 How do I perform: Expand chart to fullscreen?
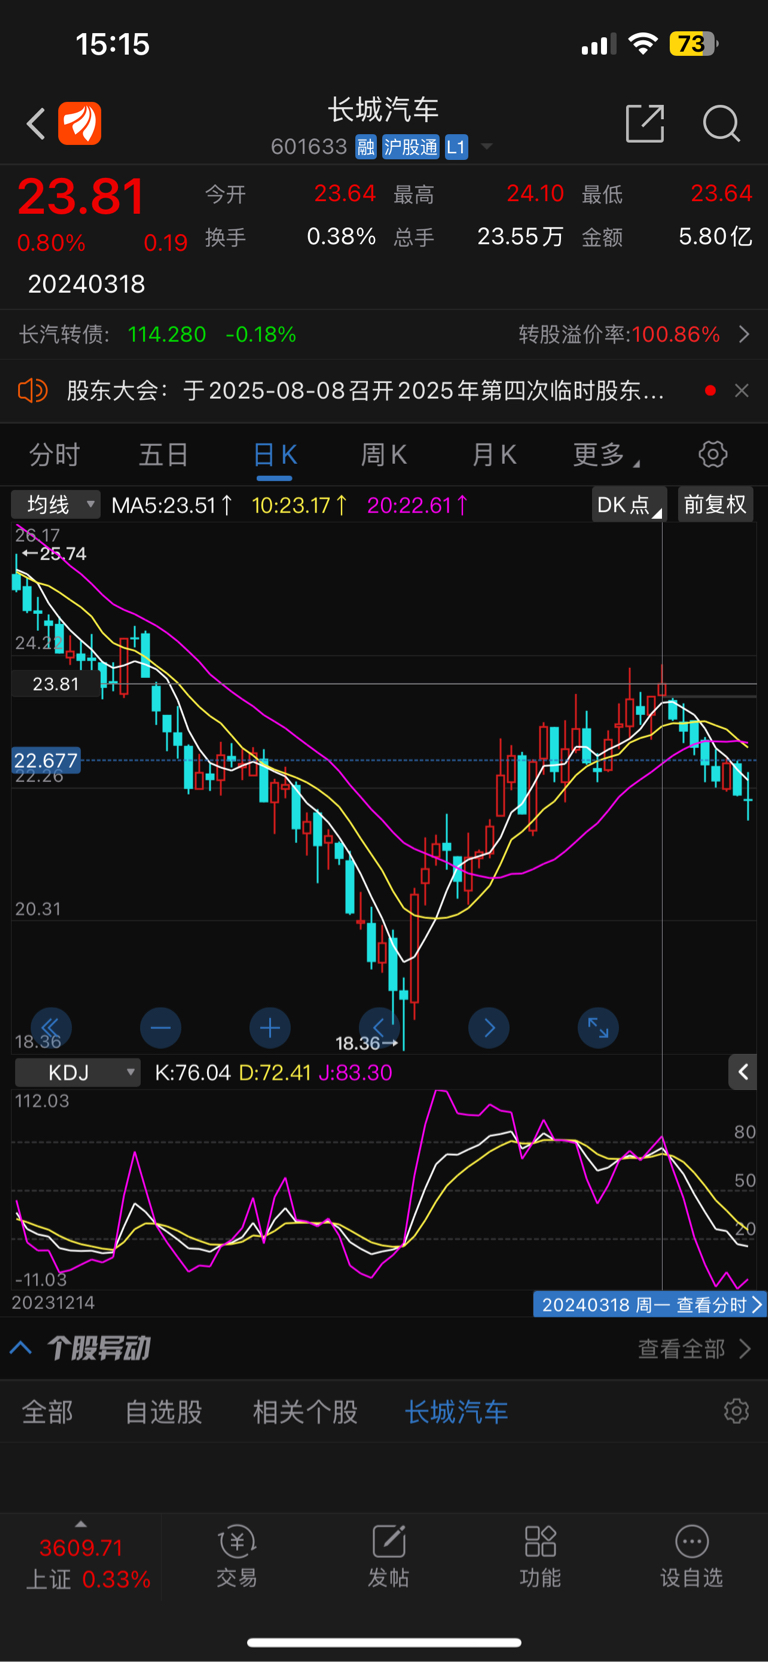(598, 1027)
